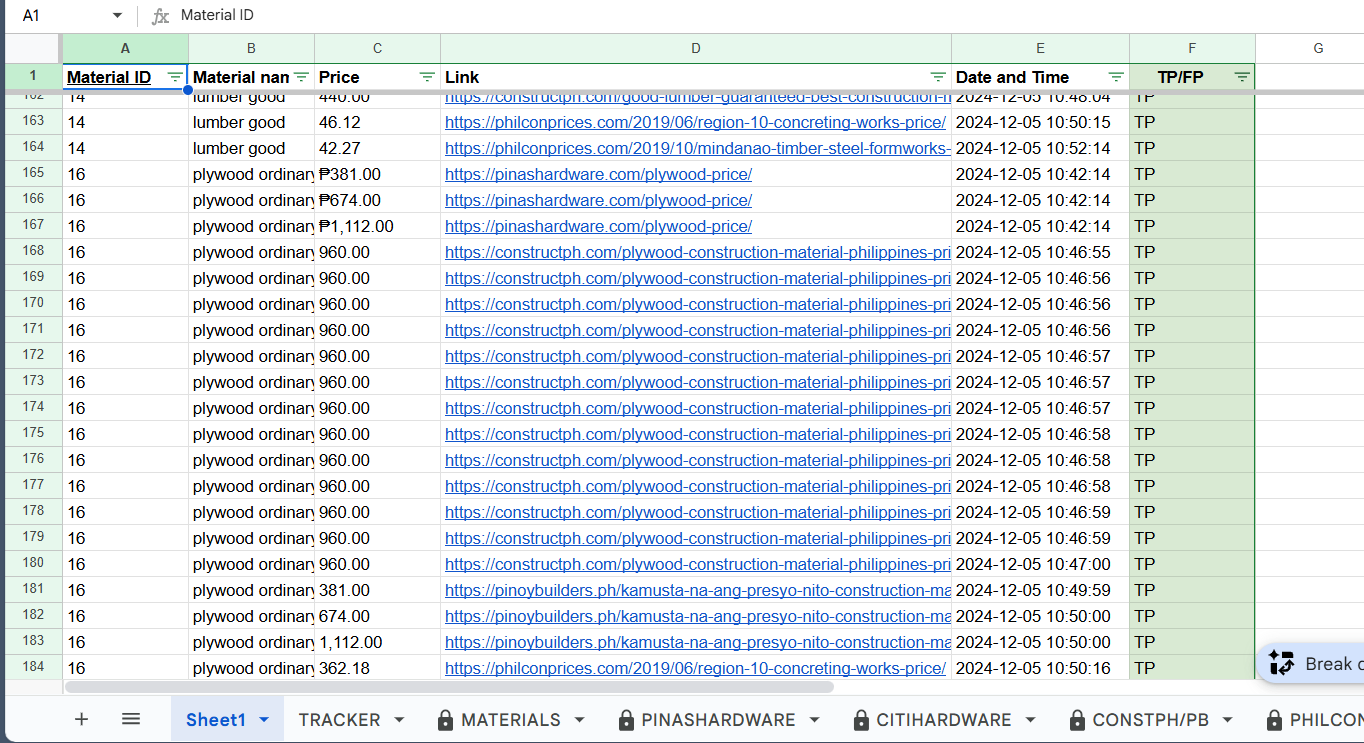
Task: Expand the TRACKER tab dropdown arrow
Action: coord(399,720)
